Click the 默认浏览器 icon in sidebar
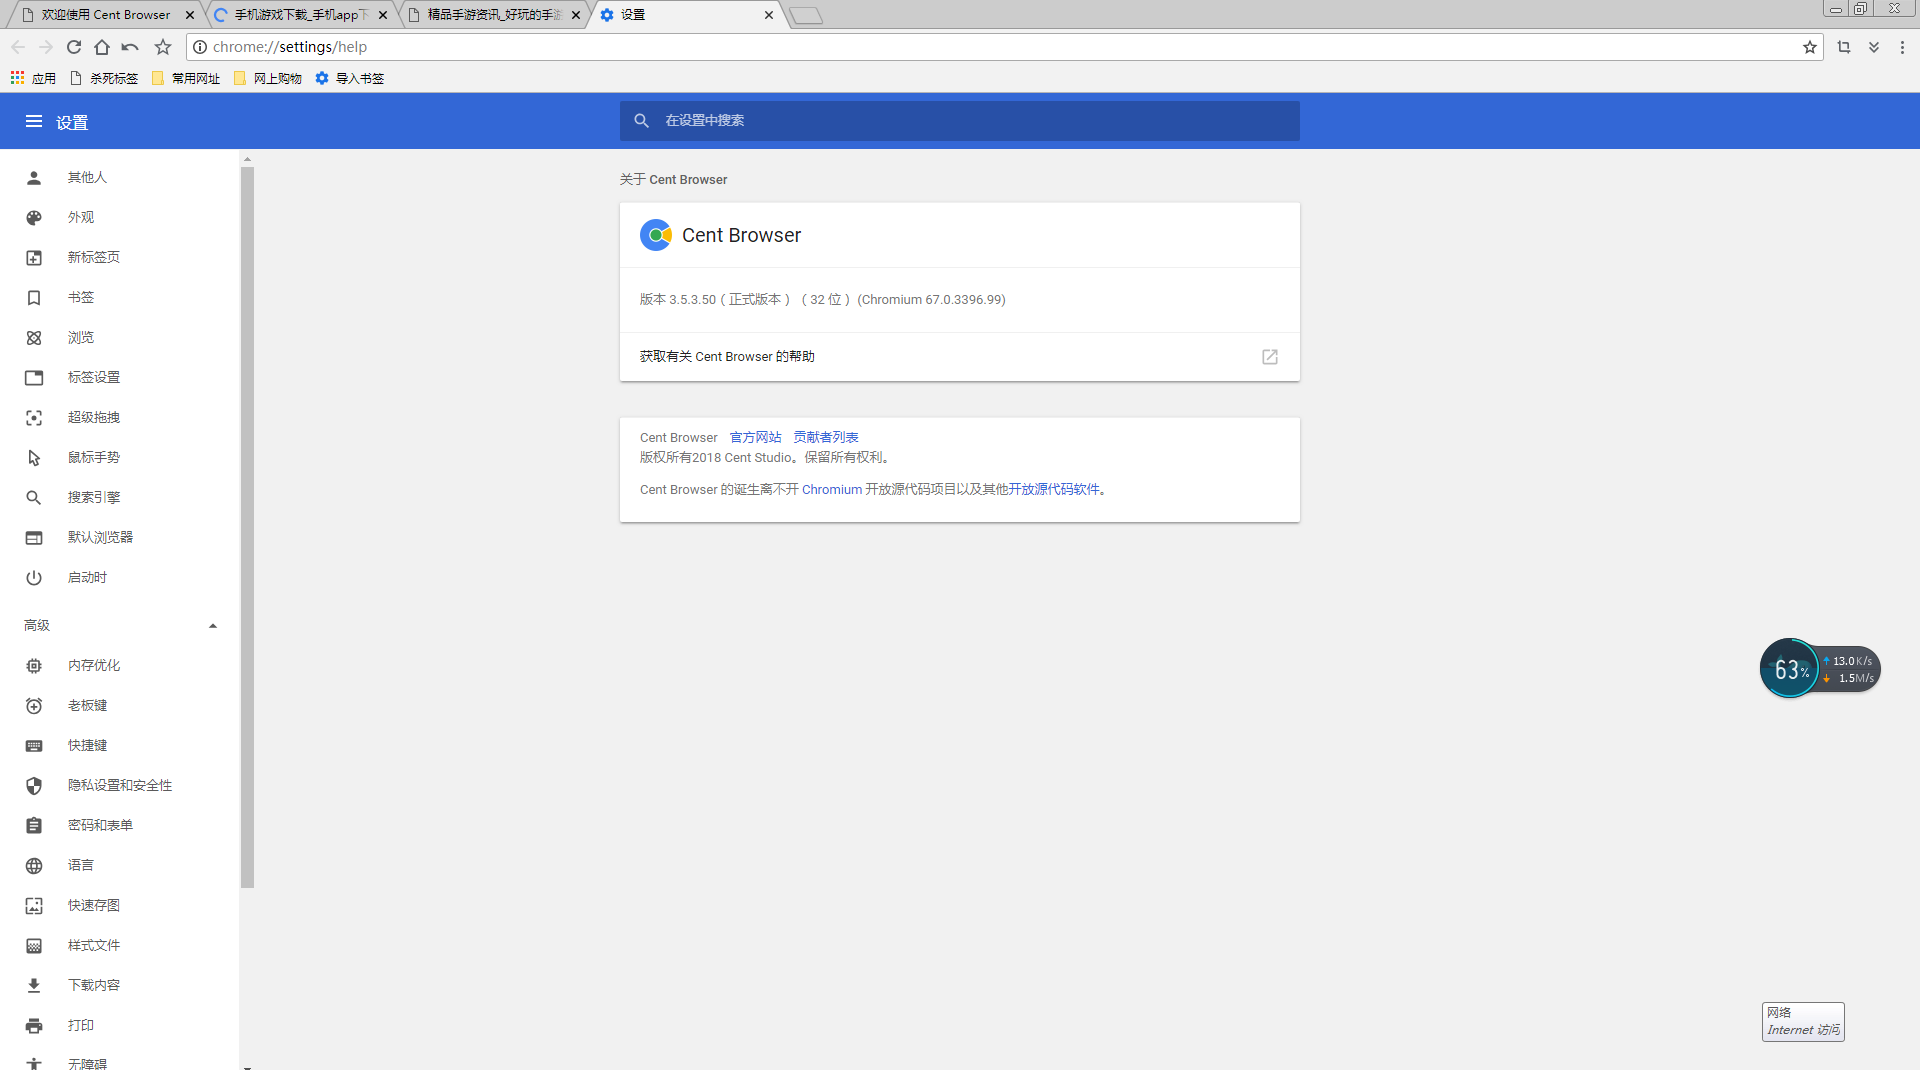 coord(34,537)
